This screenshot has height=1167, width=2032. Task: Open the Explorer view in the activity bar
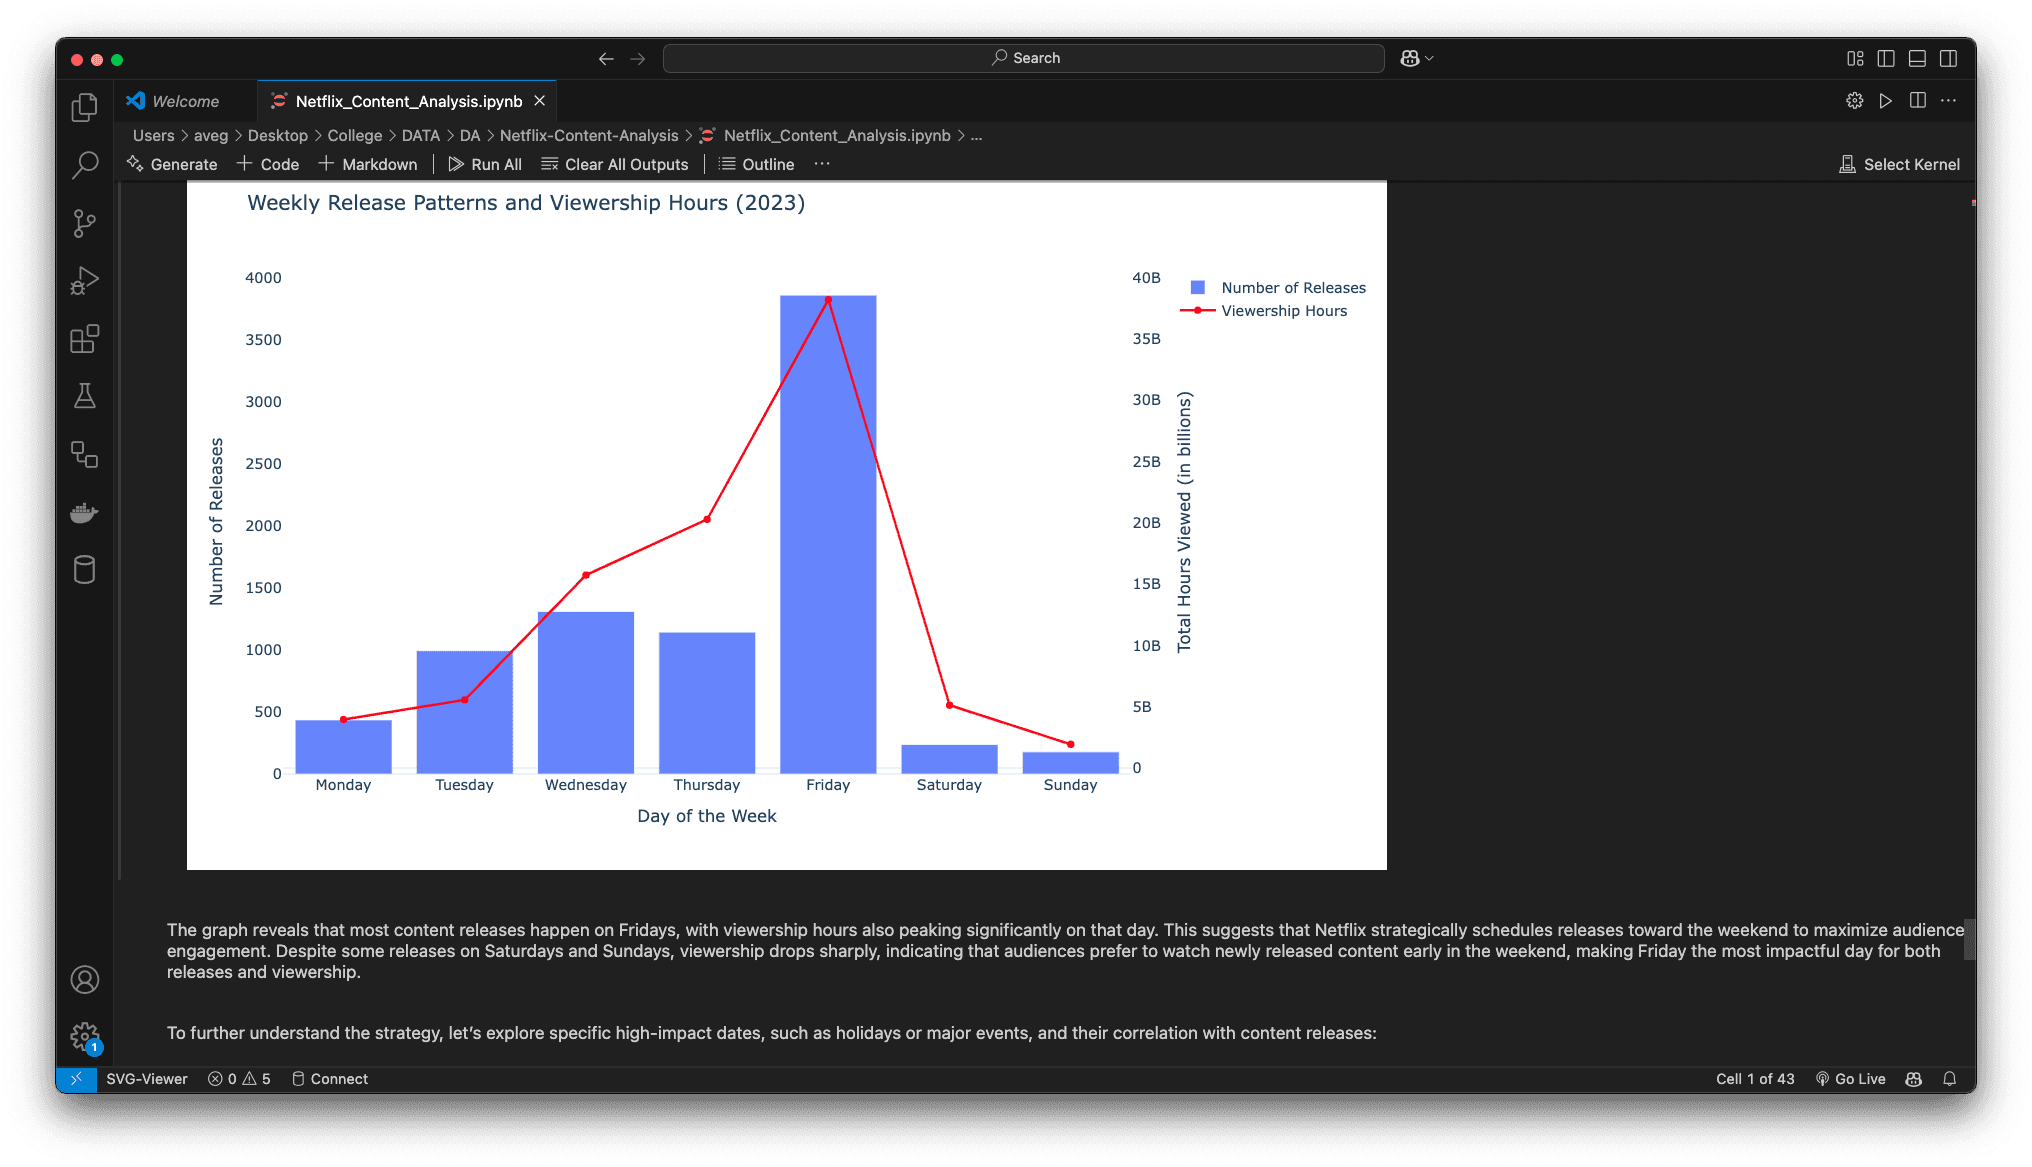click(85, 107)
